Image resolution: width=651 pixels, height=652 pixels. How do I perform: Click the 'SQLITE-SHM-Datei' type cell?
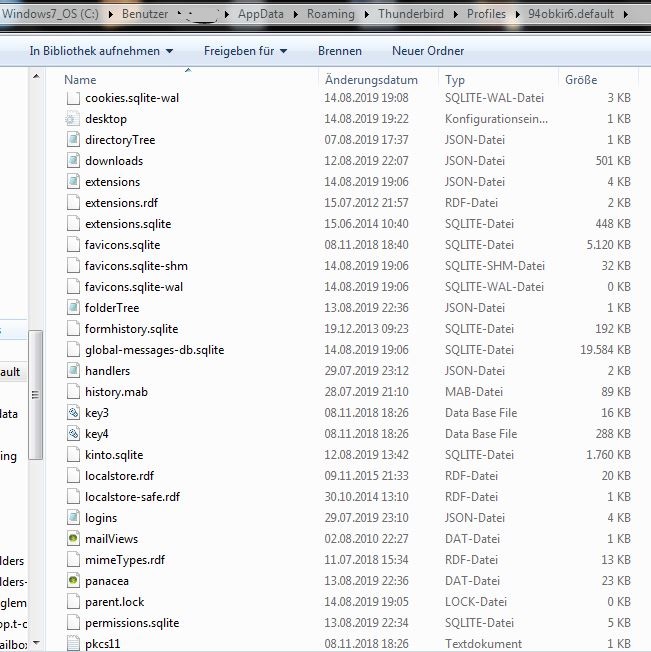click(x=495, y=266)
